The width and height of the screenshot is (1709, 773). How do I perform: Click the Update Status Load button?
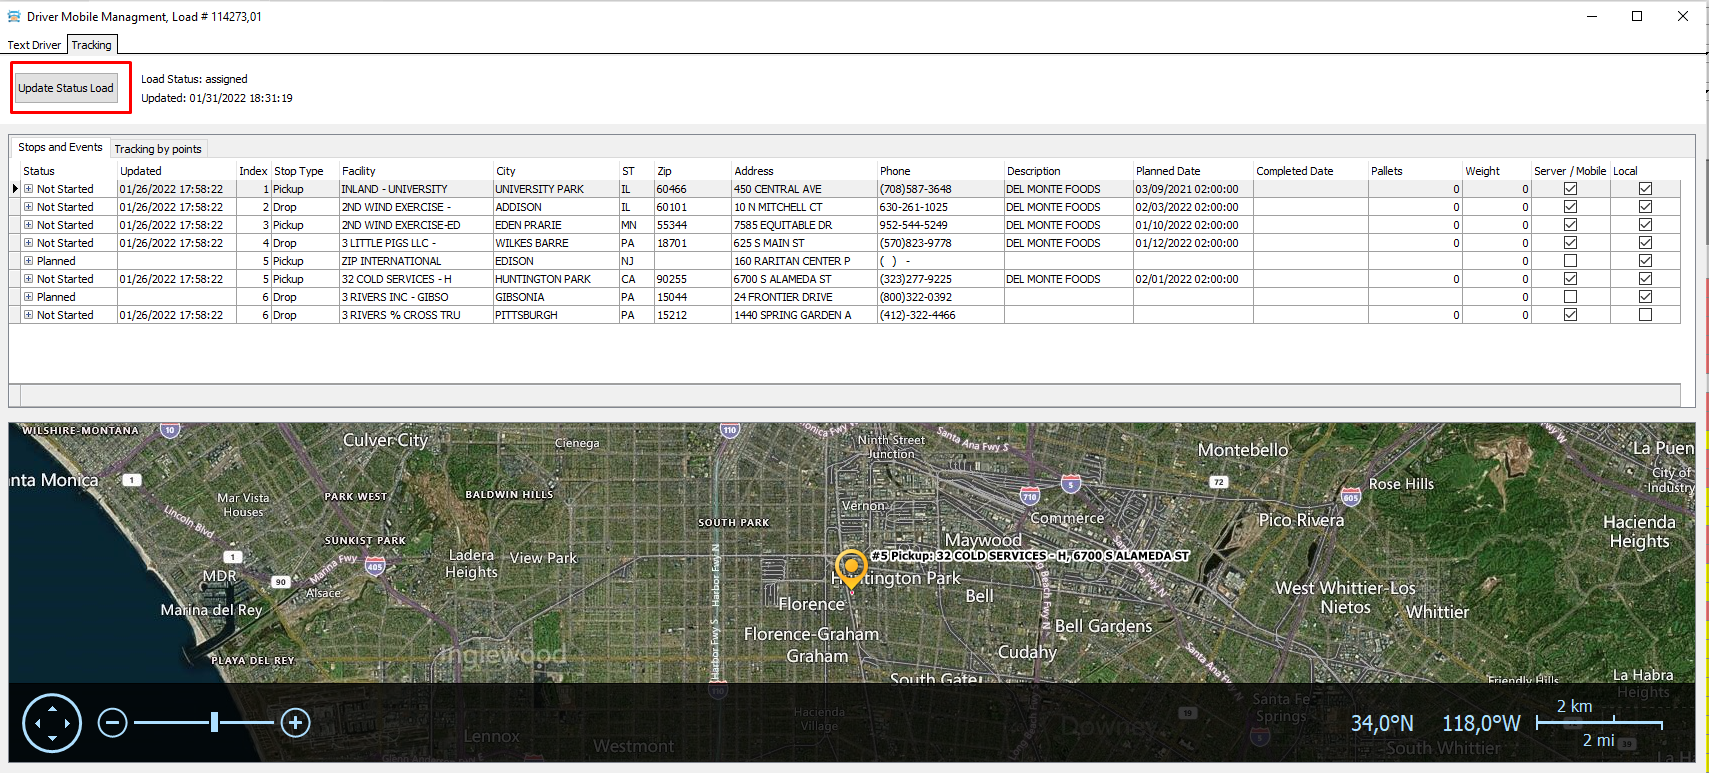point(66,88)
